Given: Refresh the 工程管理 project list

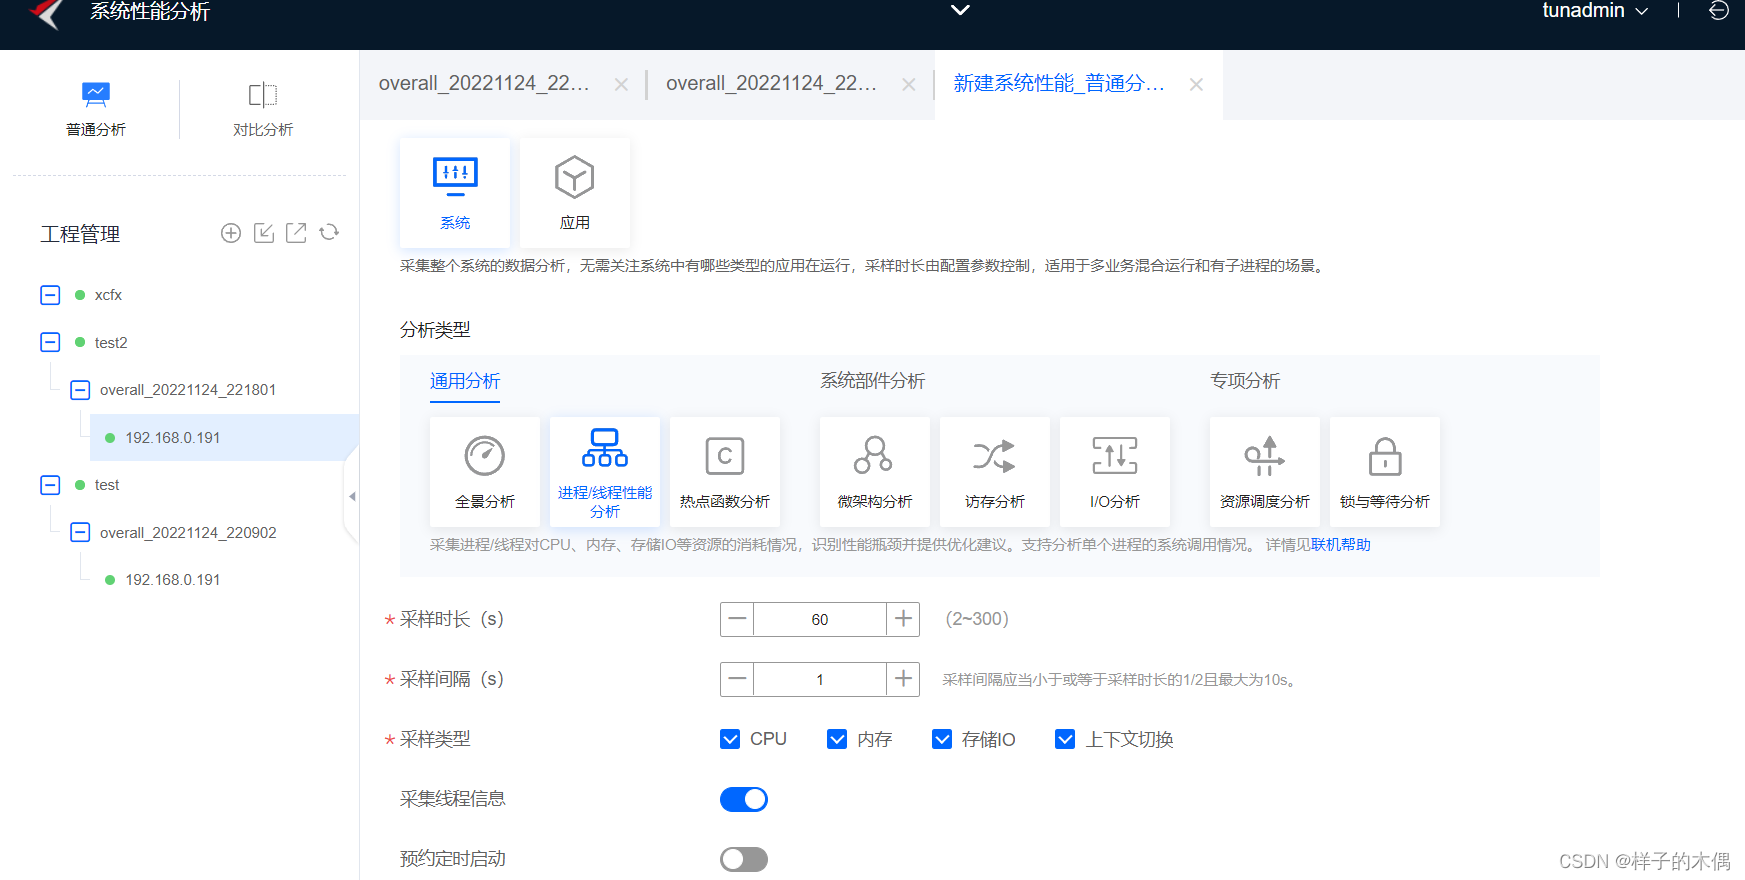Looking at the screenshot, I should point(329,233).
